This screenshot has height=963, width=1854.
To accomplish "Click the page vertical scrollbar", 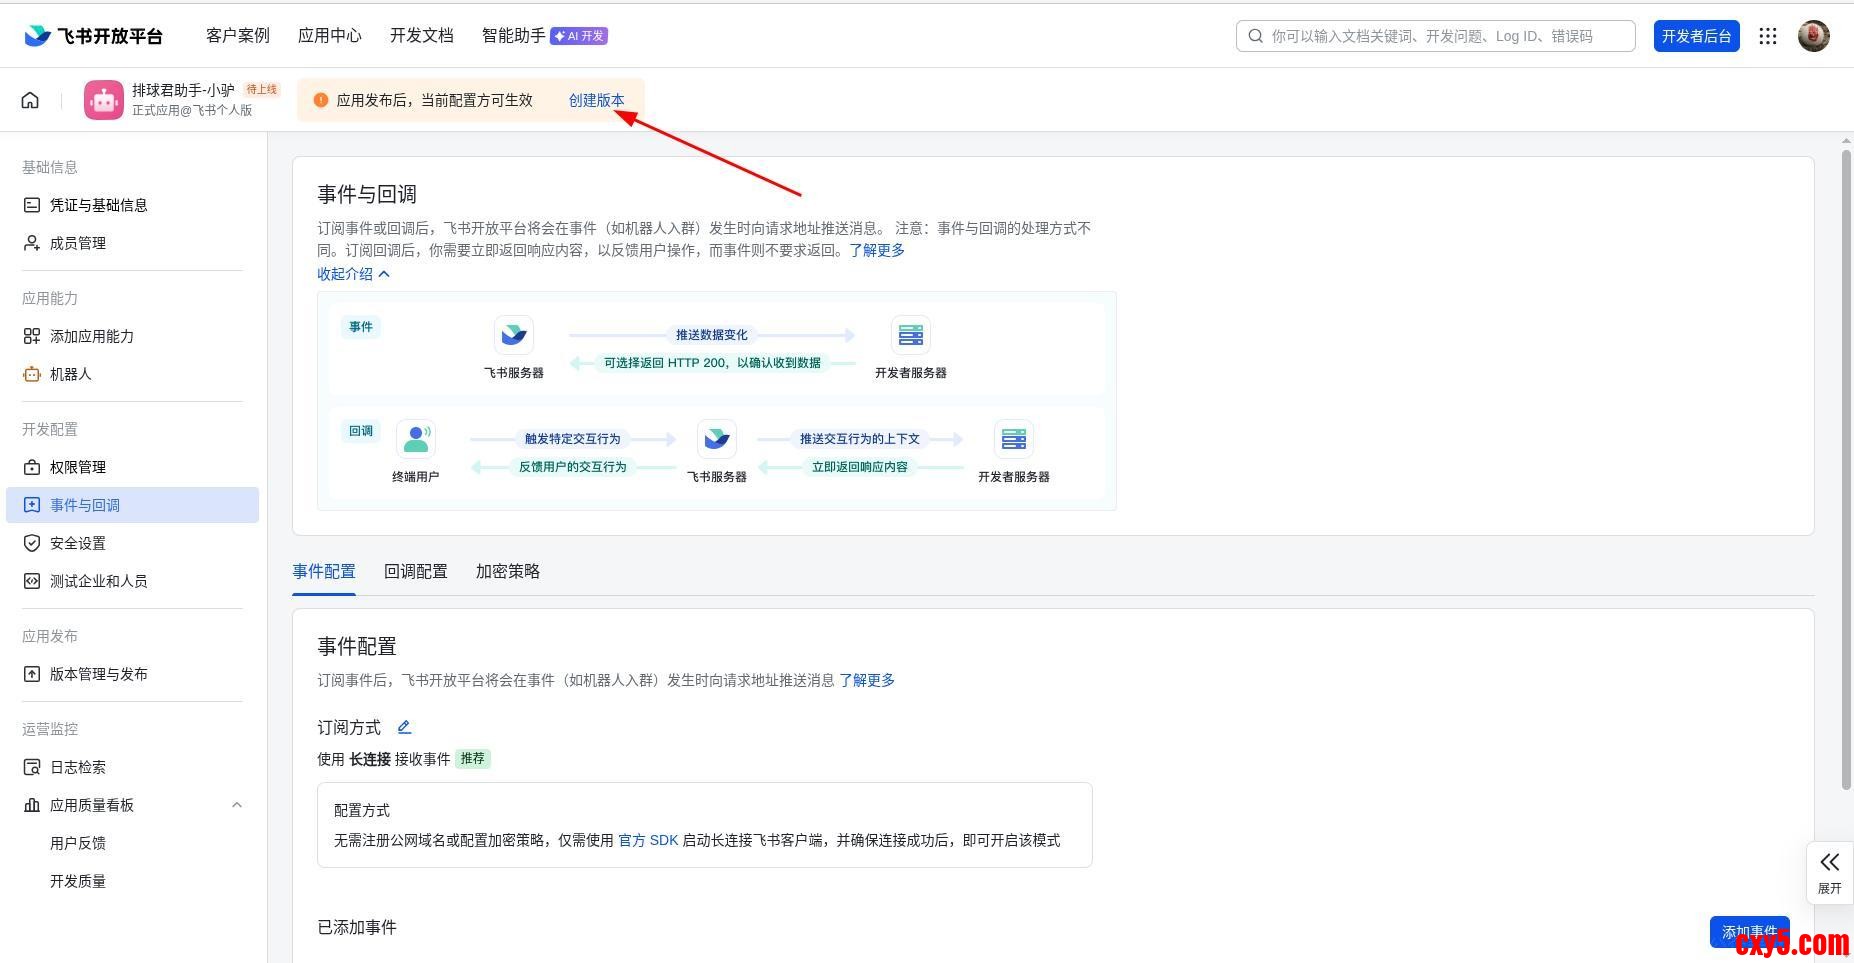I will [x=1847, y=470].
